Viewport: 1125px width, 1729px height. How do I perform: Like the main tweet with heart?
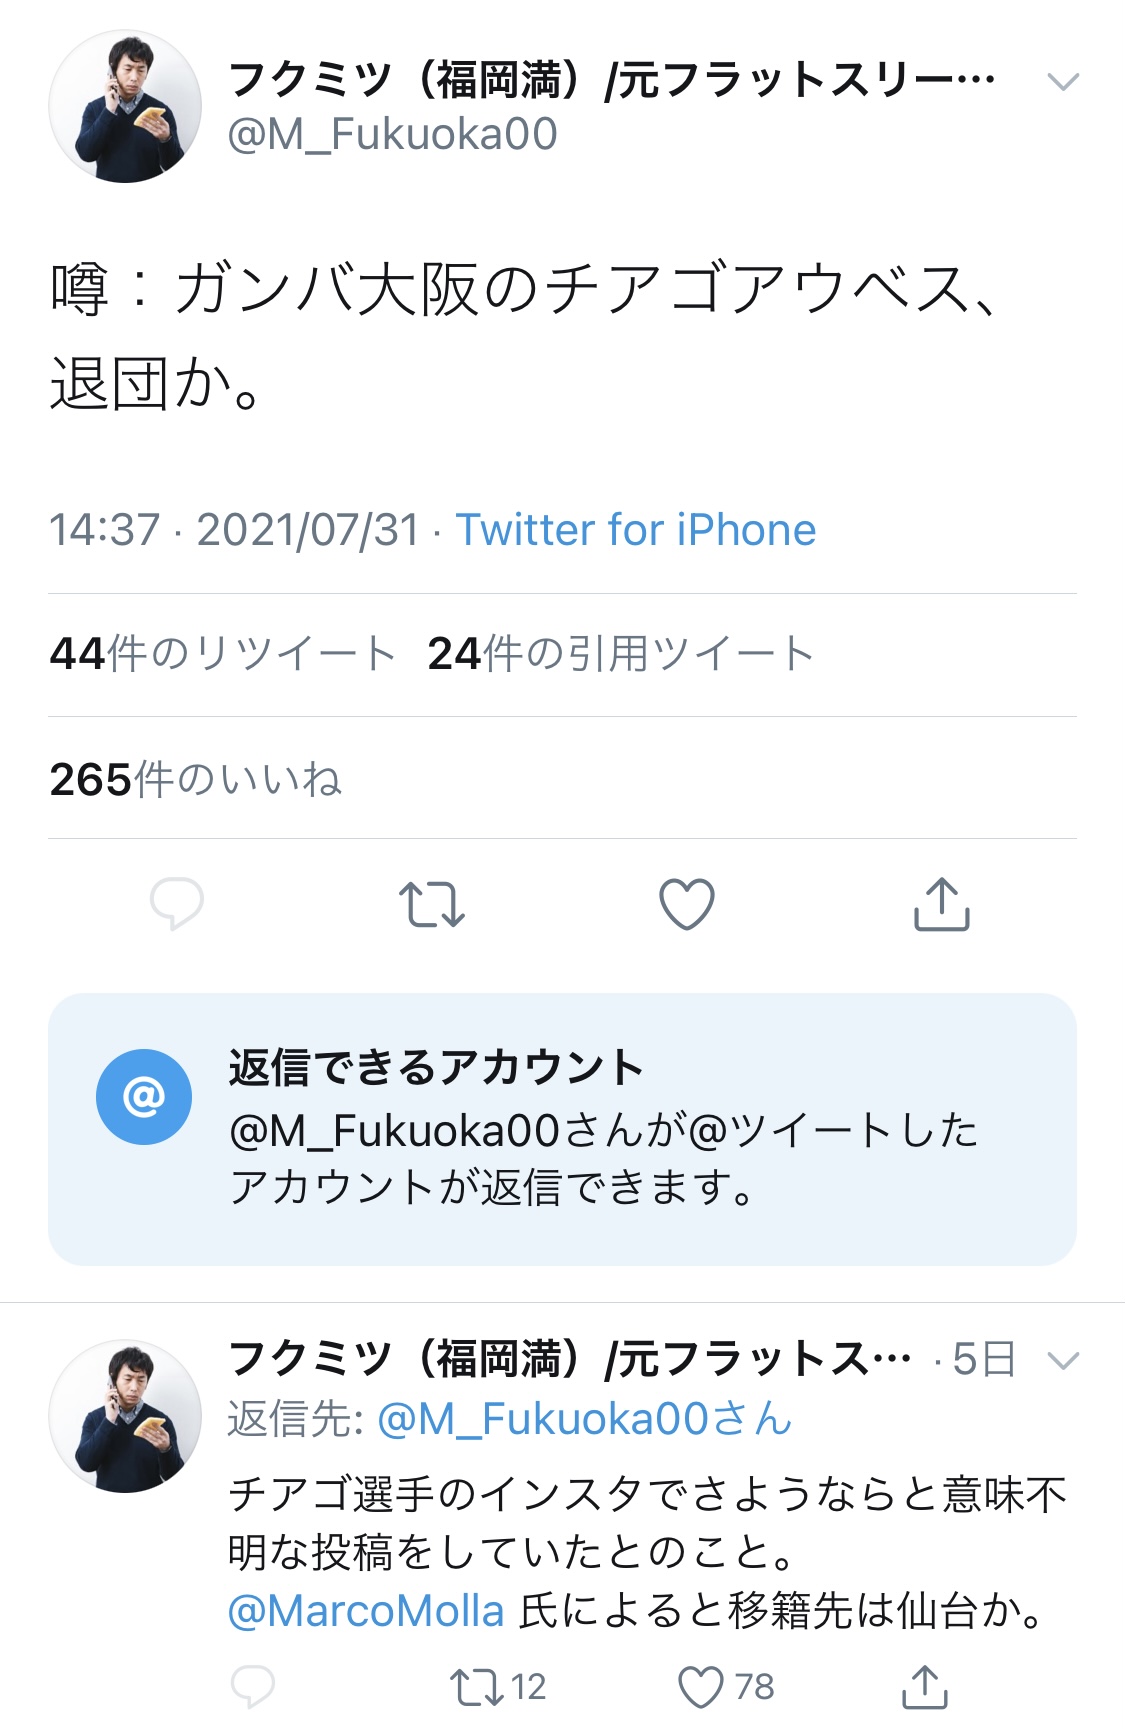point(687,904)
